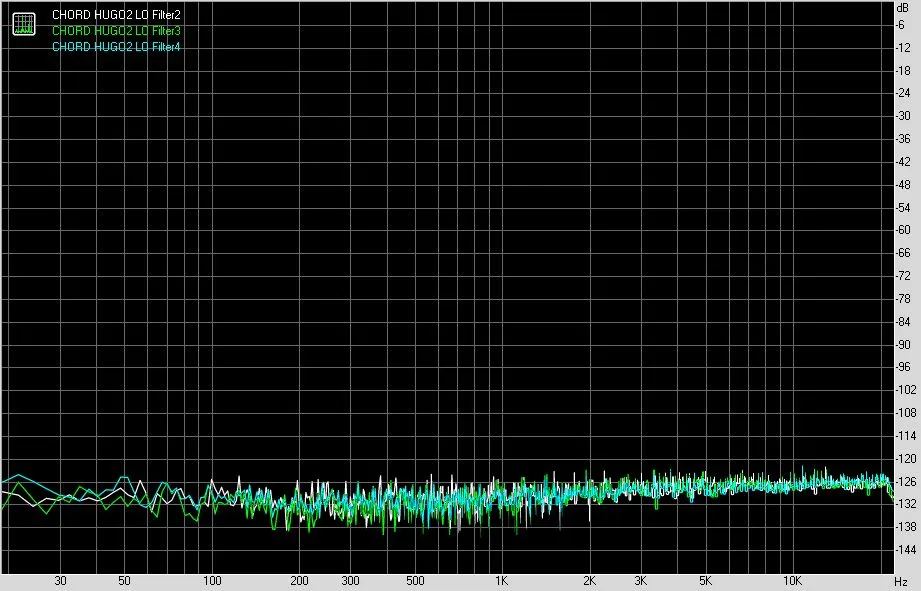Click the 5K frequency label
921x591 pixels.
pos(705,581)
